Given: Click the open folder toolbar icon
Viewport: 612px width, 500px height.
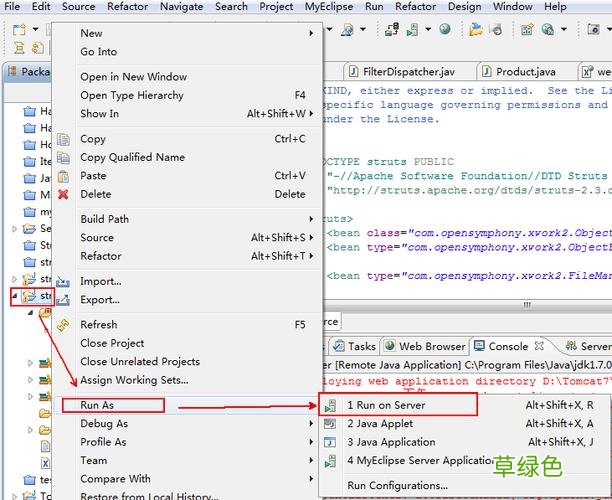Looking at the screenshot, I should click(x=475, y=29).
